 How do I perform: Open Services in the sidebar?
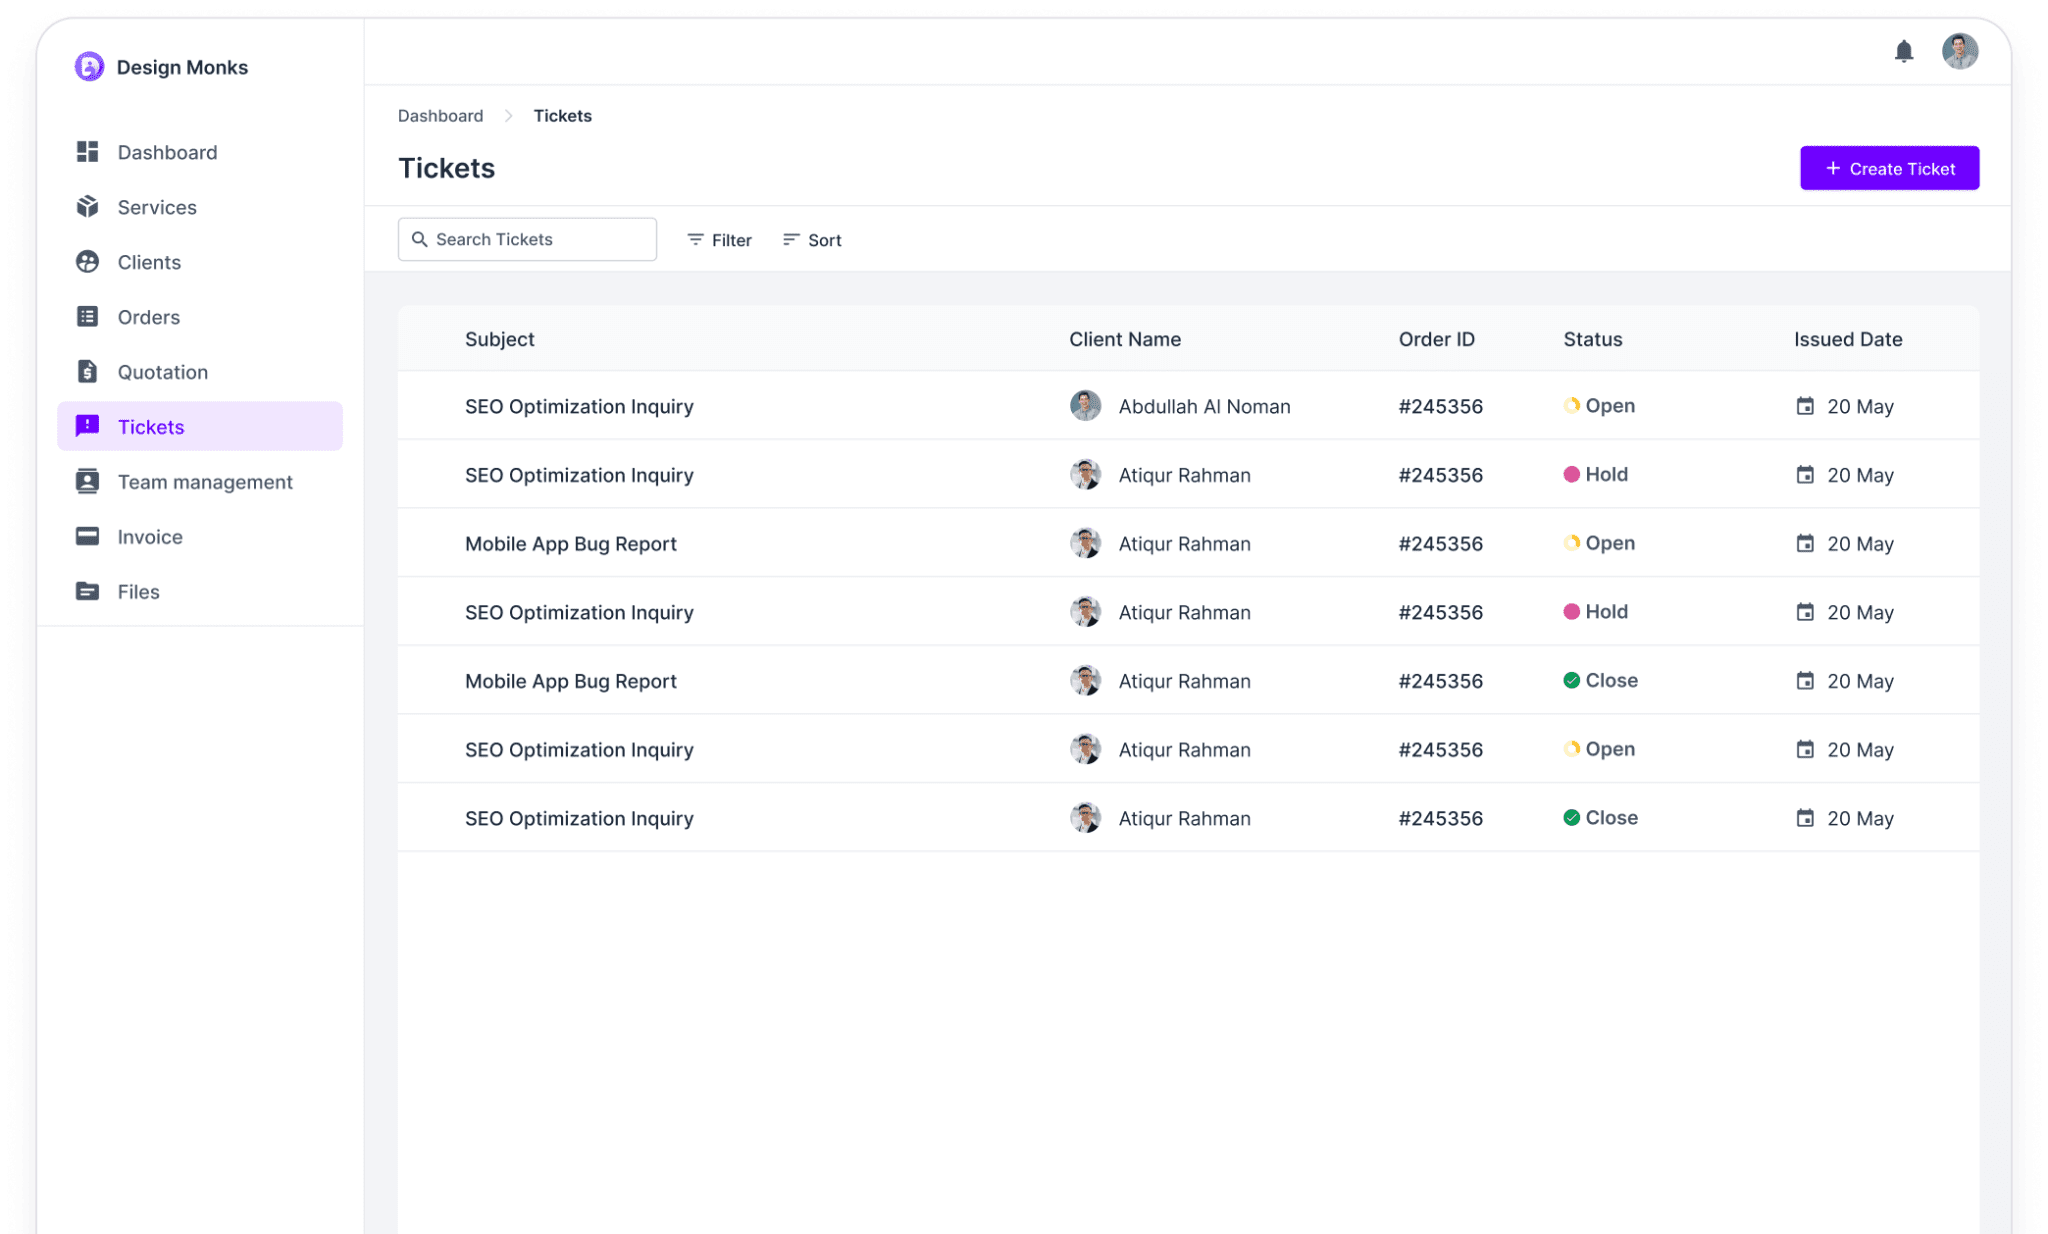click(200, 207)
